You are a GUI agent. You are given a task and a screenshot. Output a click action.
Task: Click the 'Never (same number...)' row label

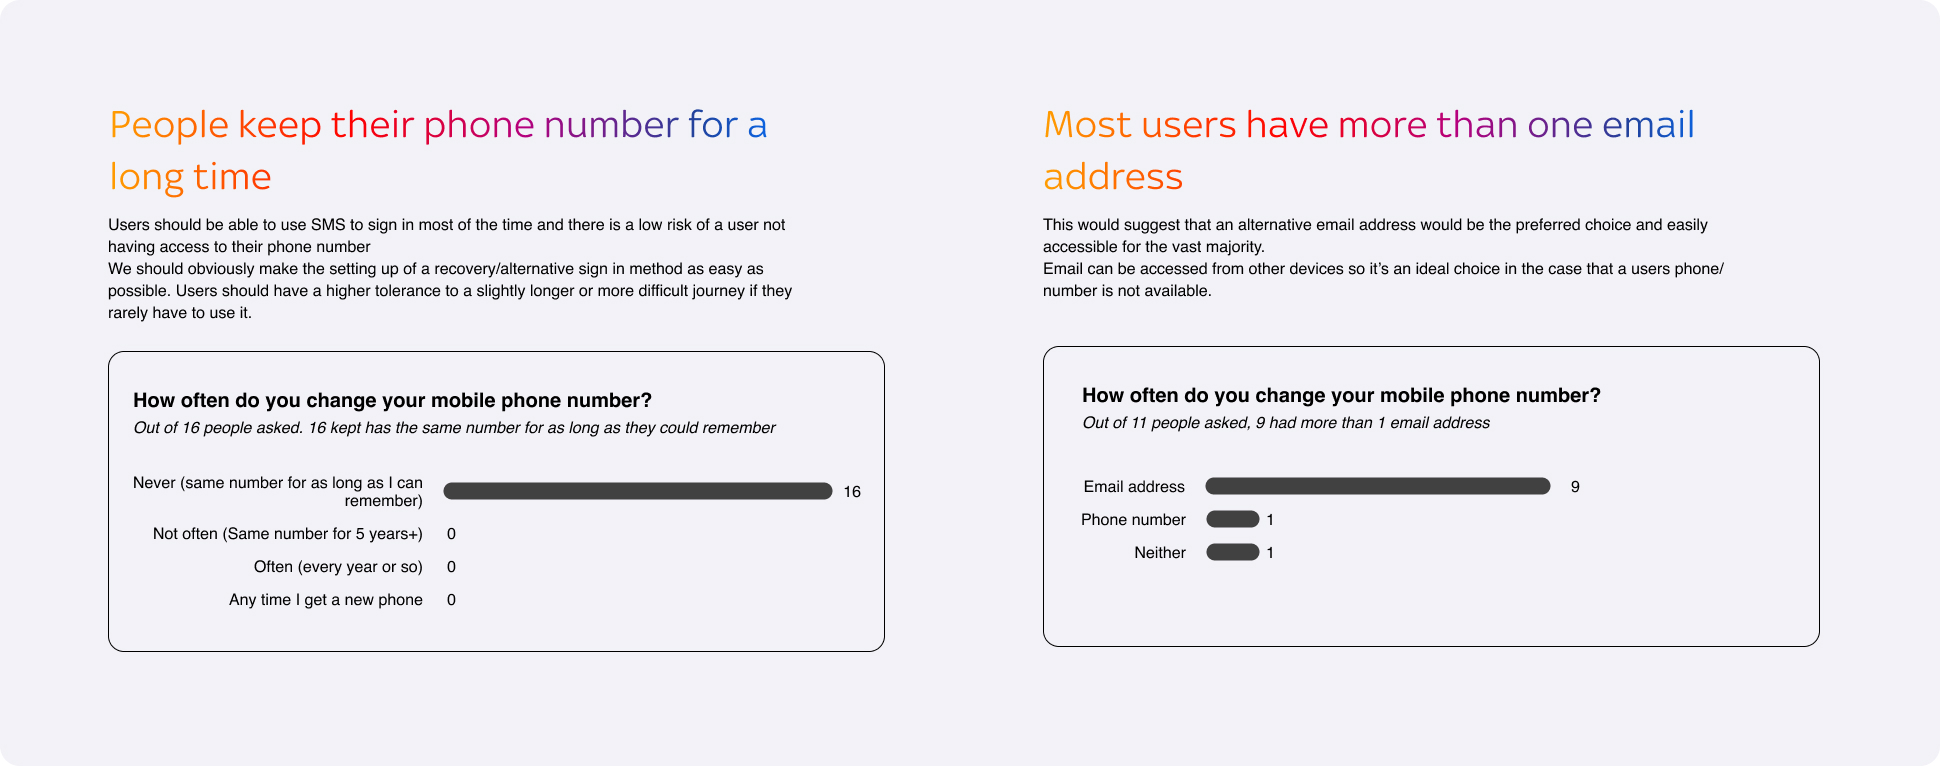278,492
